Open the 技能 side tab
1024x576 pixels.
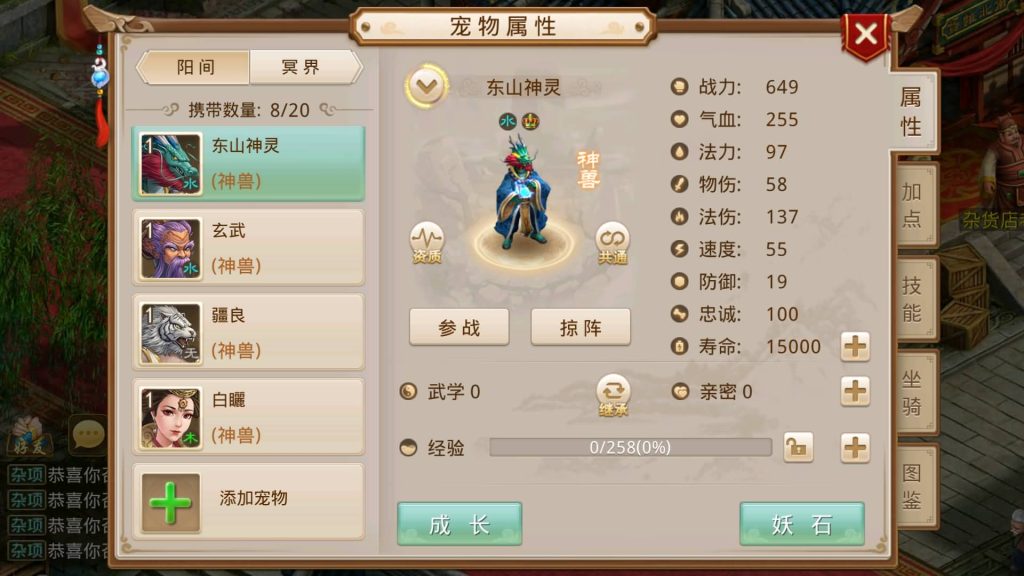click(x=913, y=299)
